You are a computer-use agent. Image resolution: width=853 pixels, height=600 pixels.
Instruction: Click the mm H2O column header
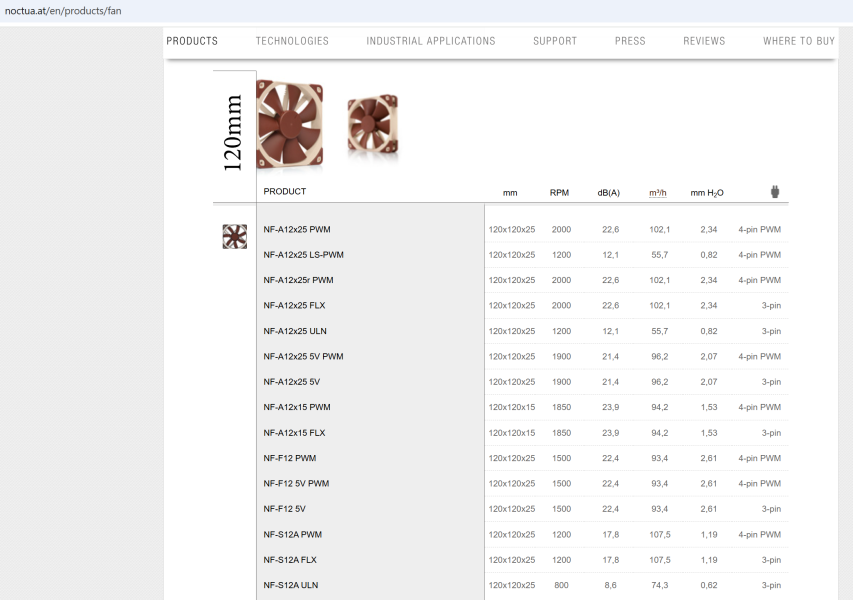tap(707, 193)
